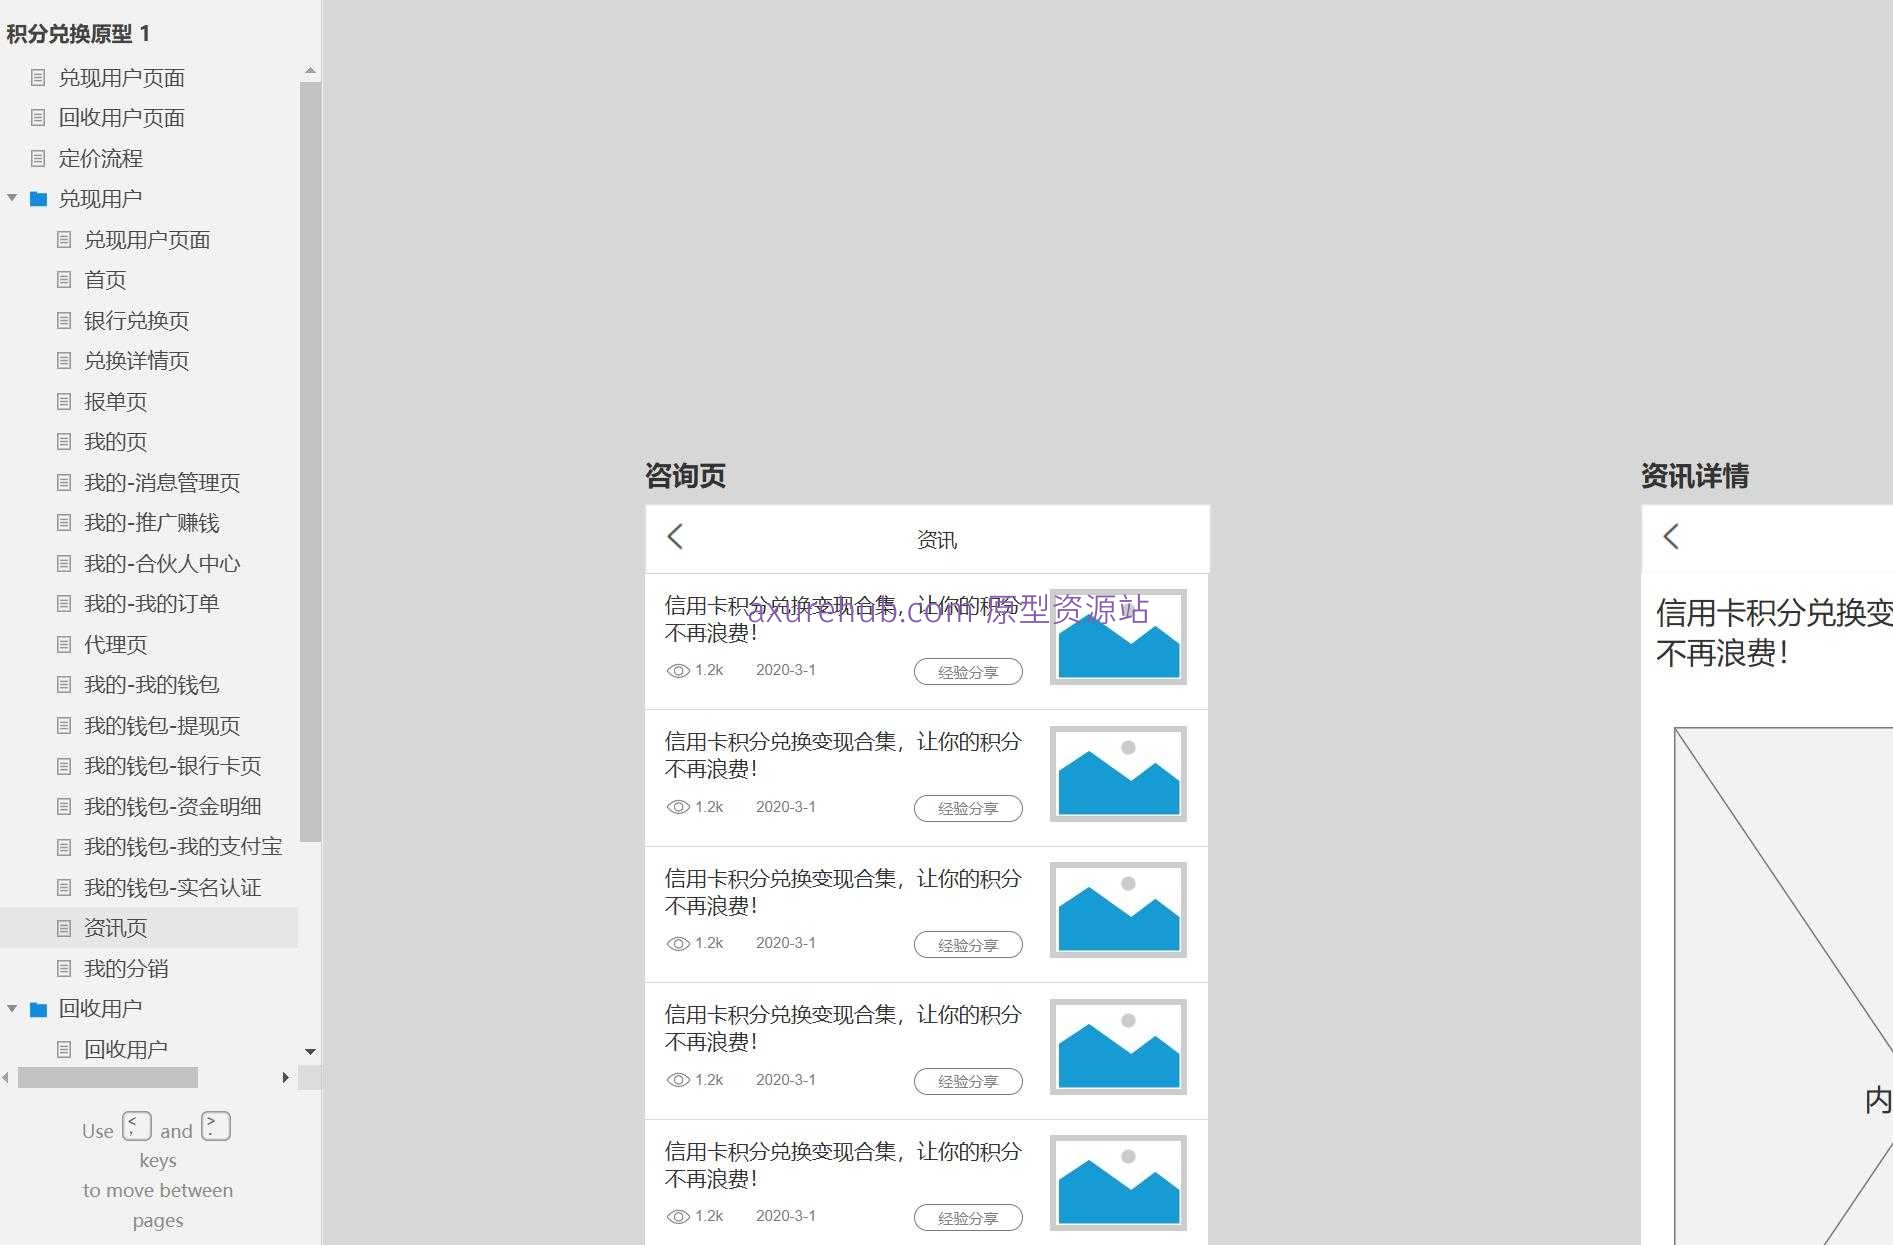The image size is (1893, 1245).
Task: Click the blue folder icon next to 兑现用户
Action: (x=39, y=198)
